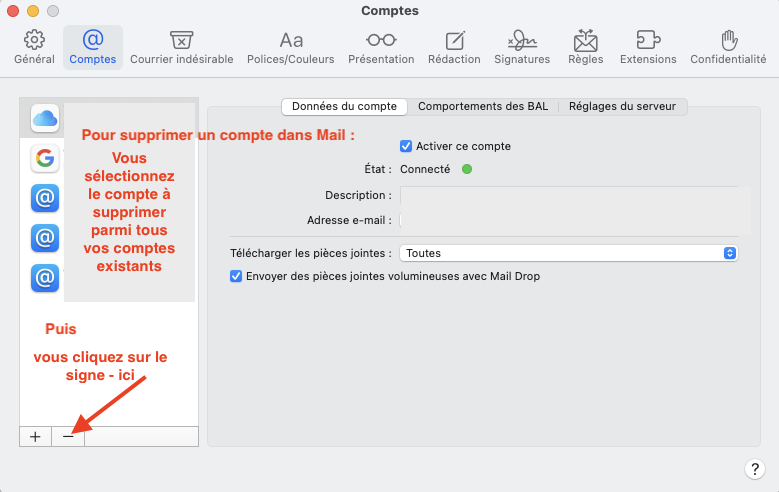
Task: Open the Règles preferences pane
Action: coord(585,47)
